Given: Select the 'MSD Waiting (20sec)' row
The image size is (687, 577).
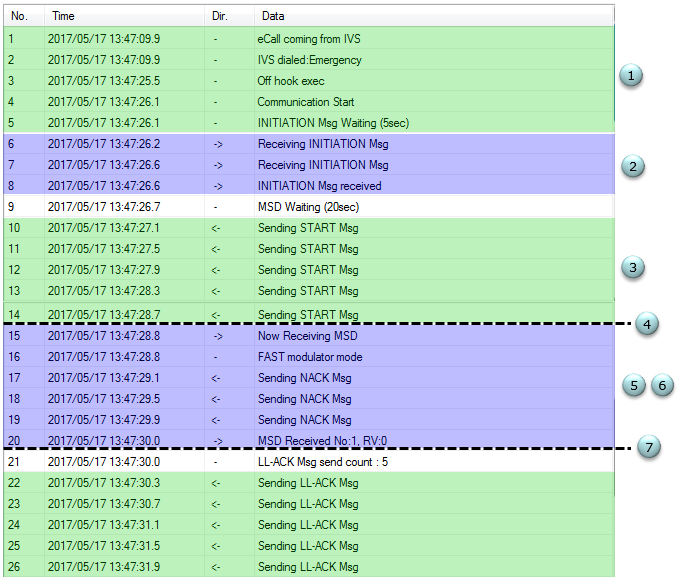Looking at the screenshot, I should (309, 207).
